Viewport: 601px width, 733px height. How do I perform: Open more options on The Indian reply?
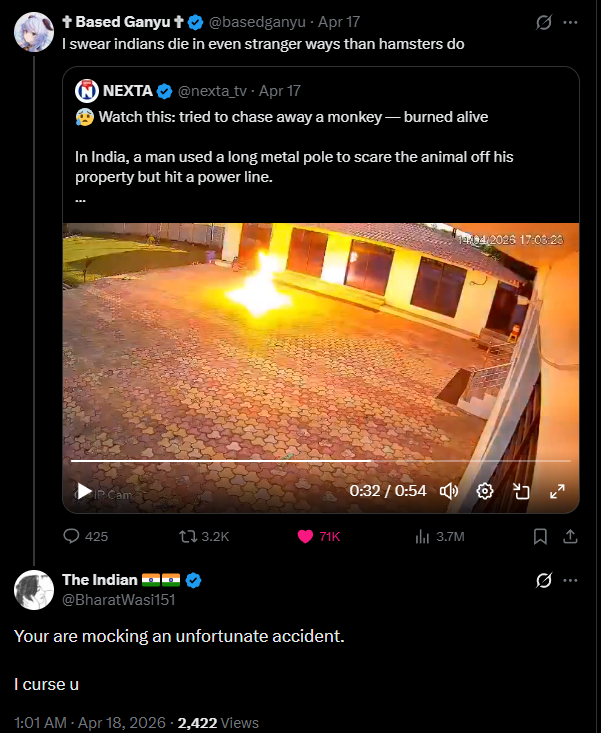[x=571, y=580]
